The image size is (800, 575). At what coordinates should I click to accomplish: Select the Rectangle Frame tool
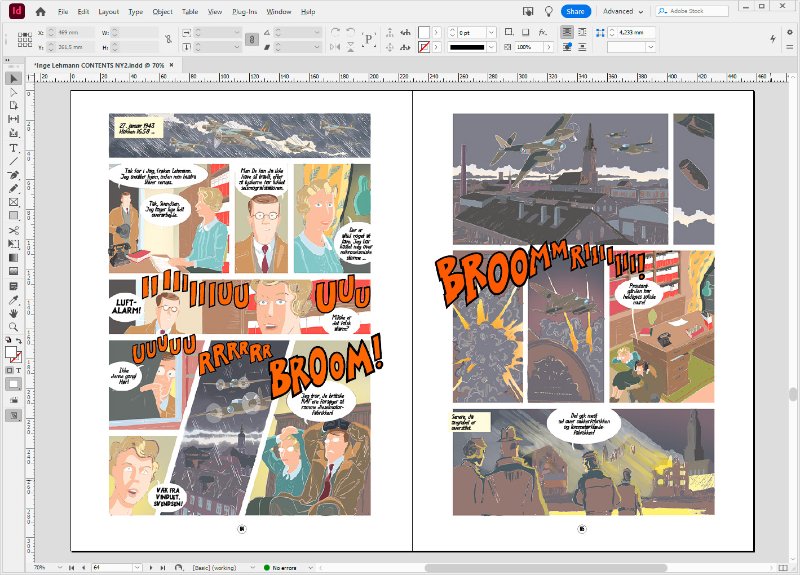(x=14, y=203)
